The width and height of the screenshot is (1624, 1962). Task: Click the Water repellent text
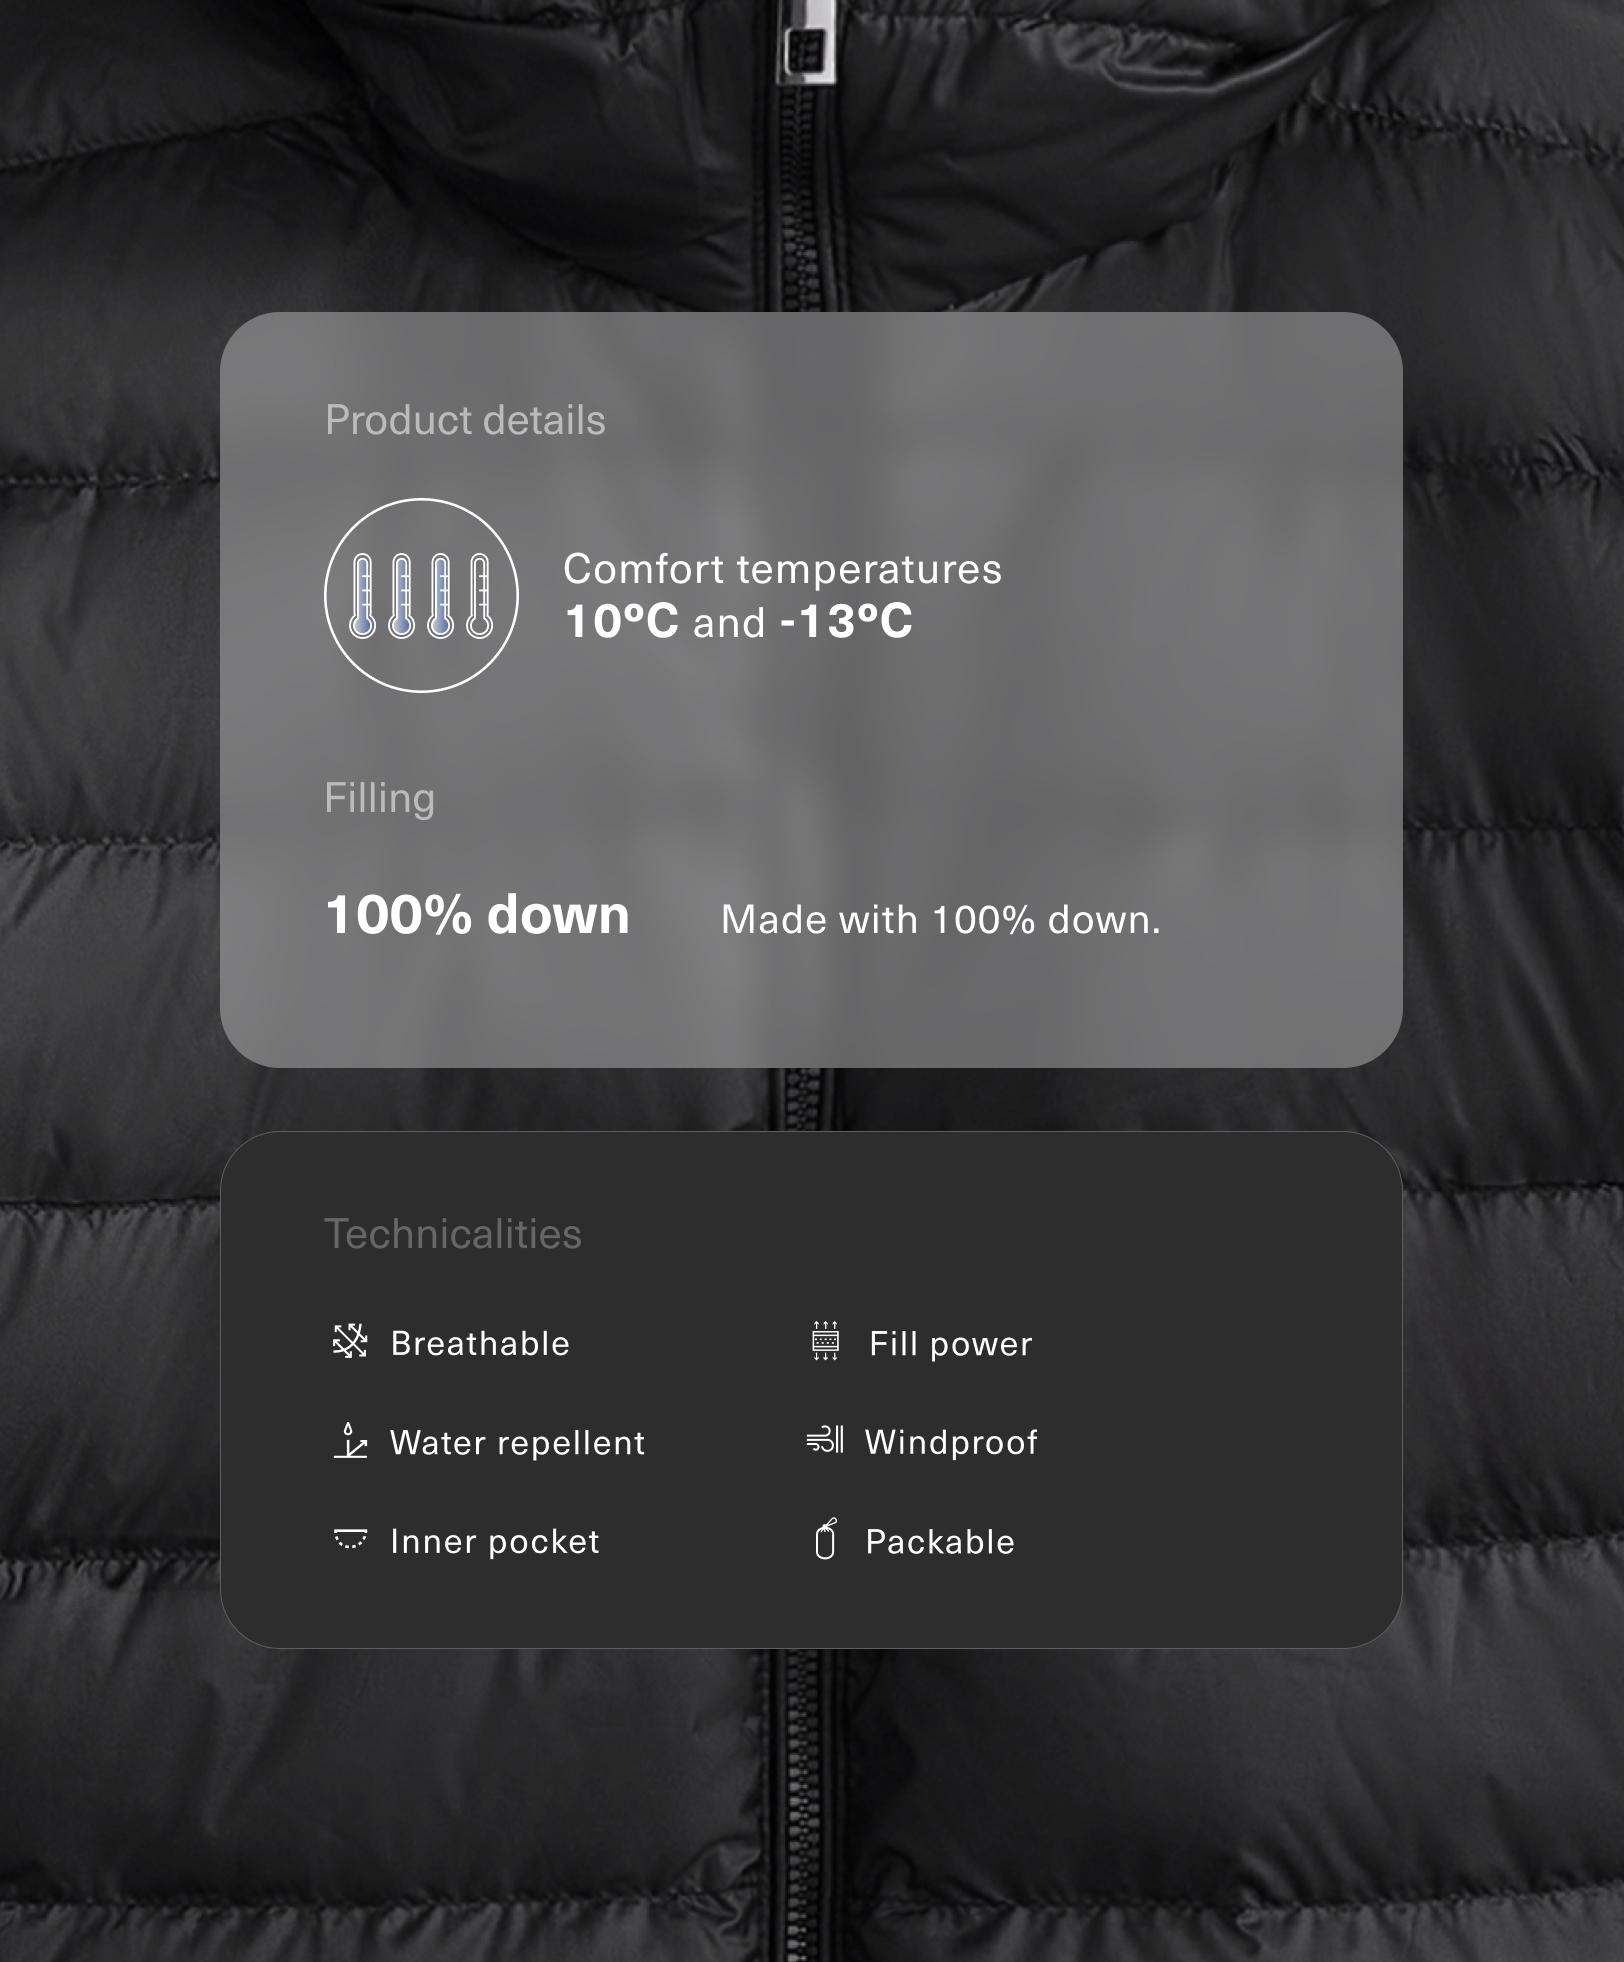518,1442
